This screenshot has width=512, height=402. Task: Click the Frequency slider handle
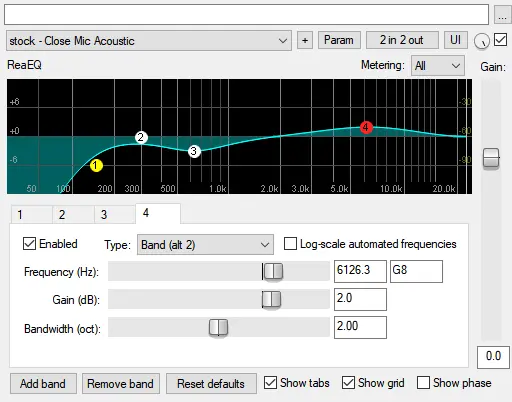[x=273, y=271]
